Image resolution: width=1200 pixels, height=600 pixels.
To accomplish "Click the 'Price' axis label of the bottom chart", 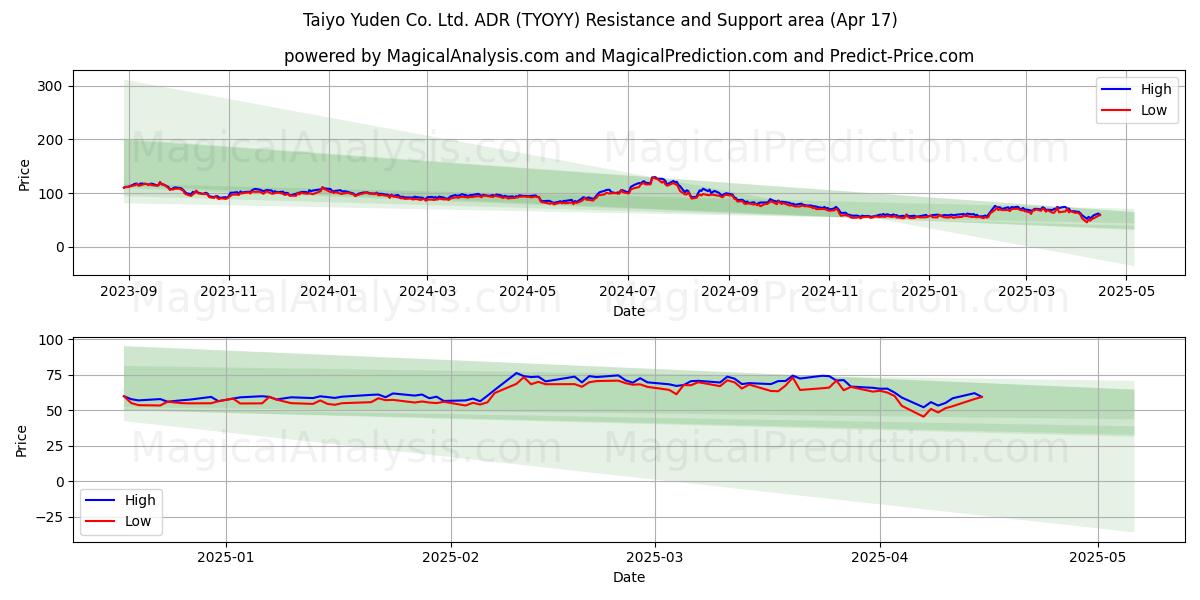I will pyautogui.click(x=22, y=439).
